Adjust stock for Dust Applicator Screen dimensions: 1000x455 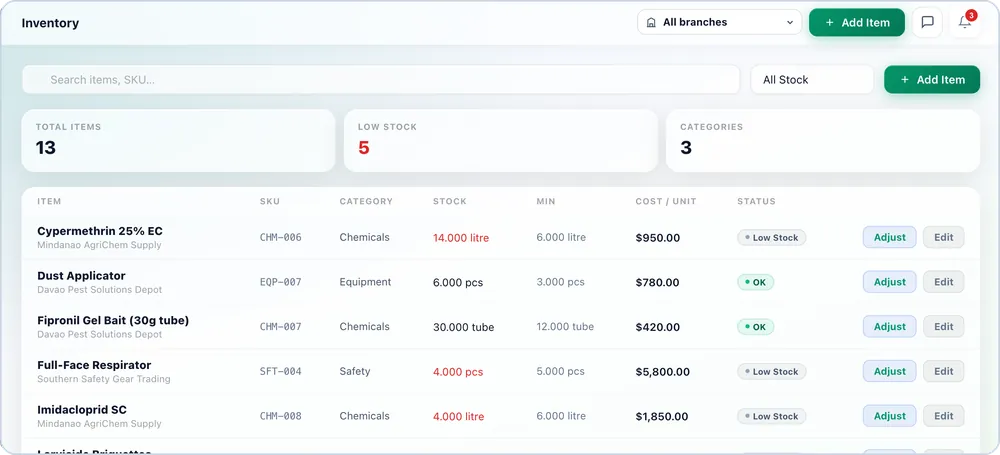pos(890,282)
